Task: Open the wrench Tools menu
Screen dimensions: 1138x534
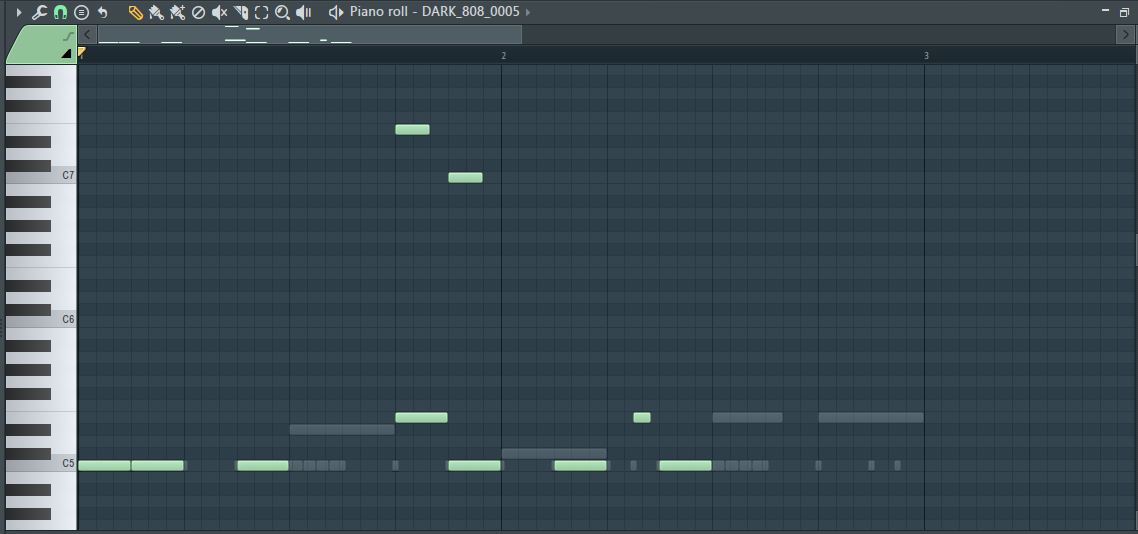Action: tap(39, 12)
